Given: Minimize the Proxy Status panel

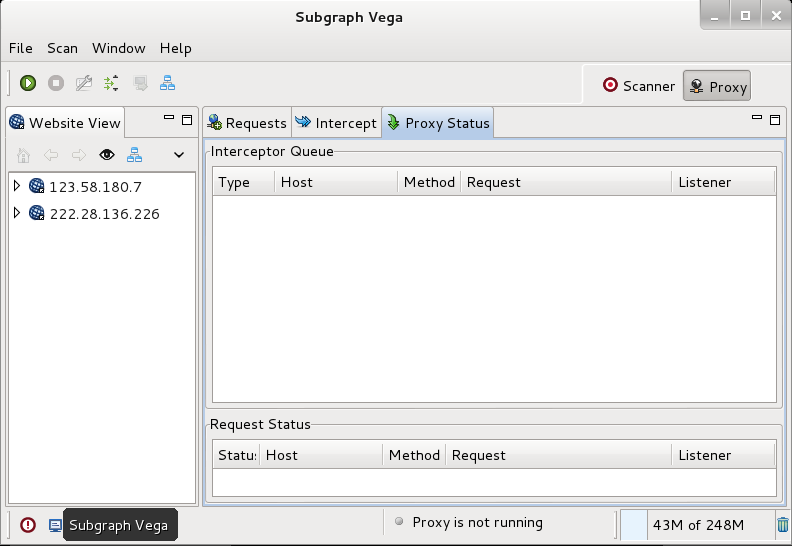Looking at the screenshot, I should (x=757, y=118).
